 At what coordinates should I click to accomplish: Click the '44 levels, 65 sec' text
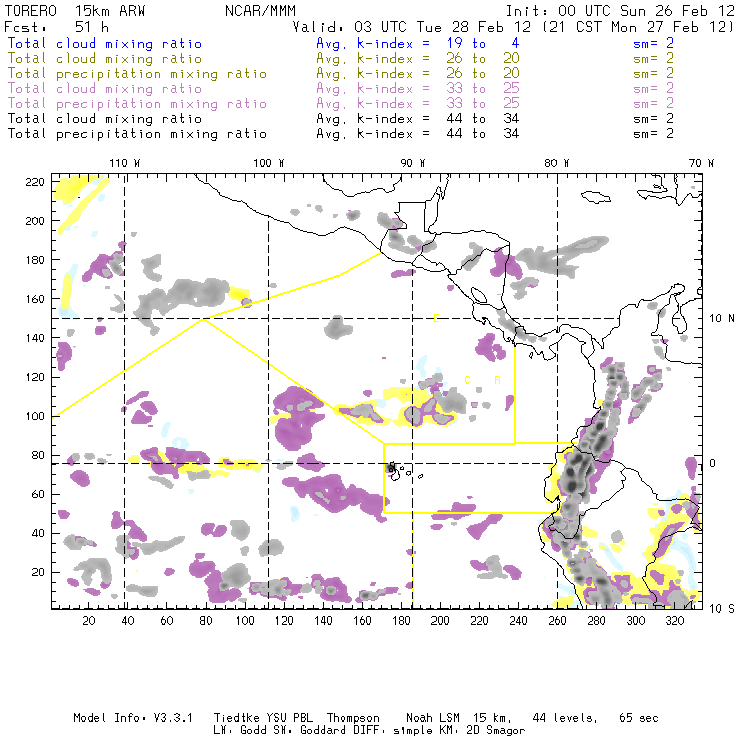click(x=595, y=718)
